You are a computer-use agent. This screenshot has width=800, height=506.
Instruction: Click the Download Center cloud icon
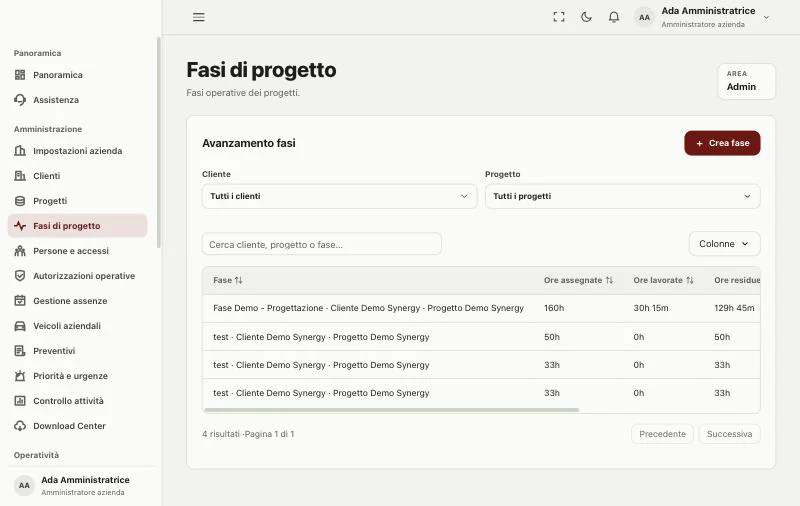[x=20, y=426]
